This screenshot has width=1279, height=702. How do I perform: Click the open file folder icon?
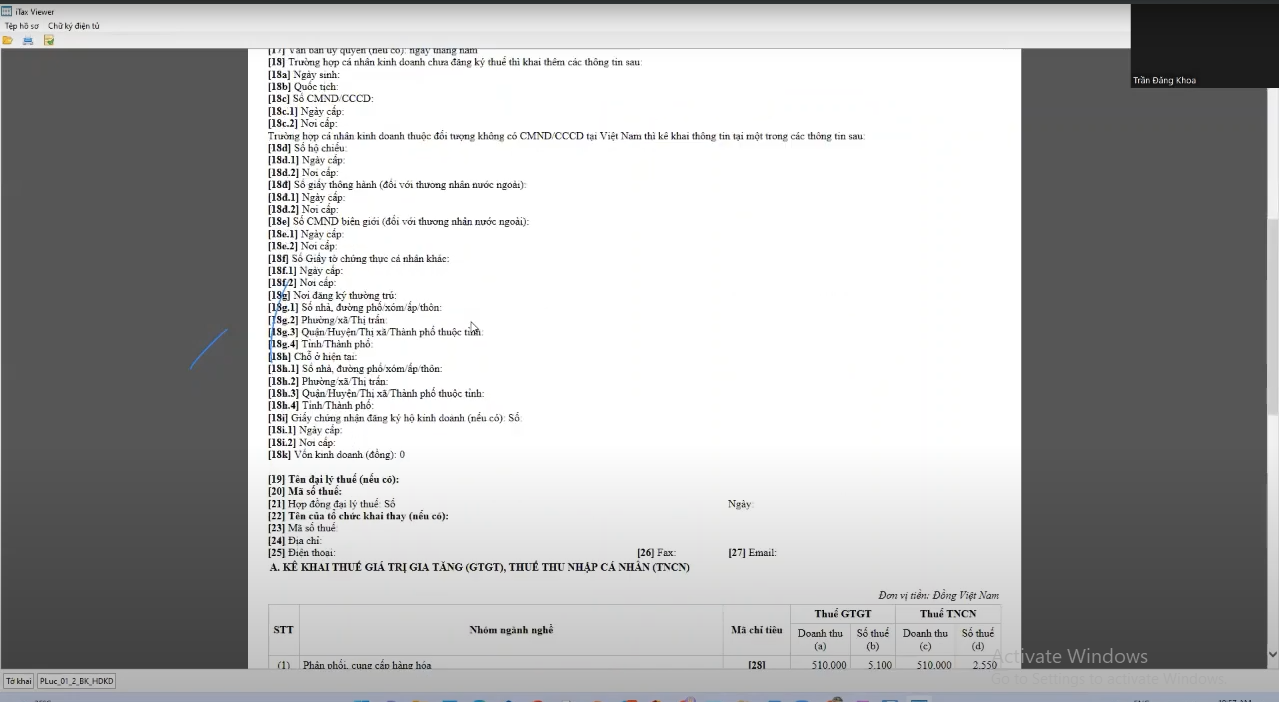click(x=8, y=40)
